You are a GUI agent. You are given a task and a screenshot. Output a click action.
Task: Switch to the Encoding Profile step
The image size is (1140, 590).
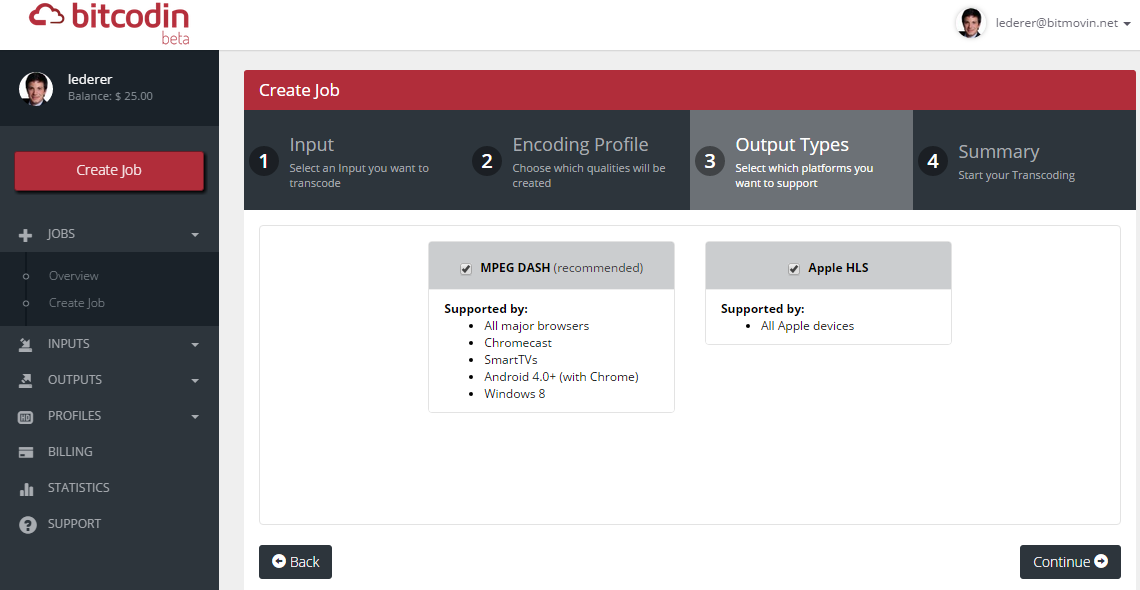click(x=580, y=160)
